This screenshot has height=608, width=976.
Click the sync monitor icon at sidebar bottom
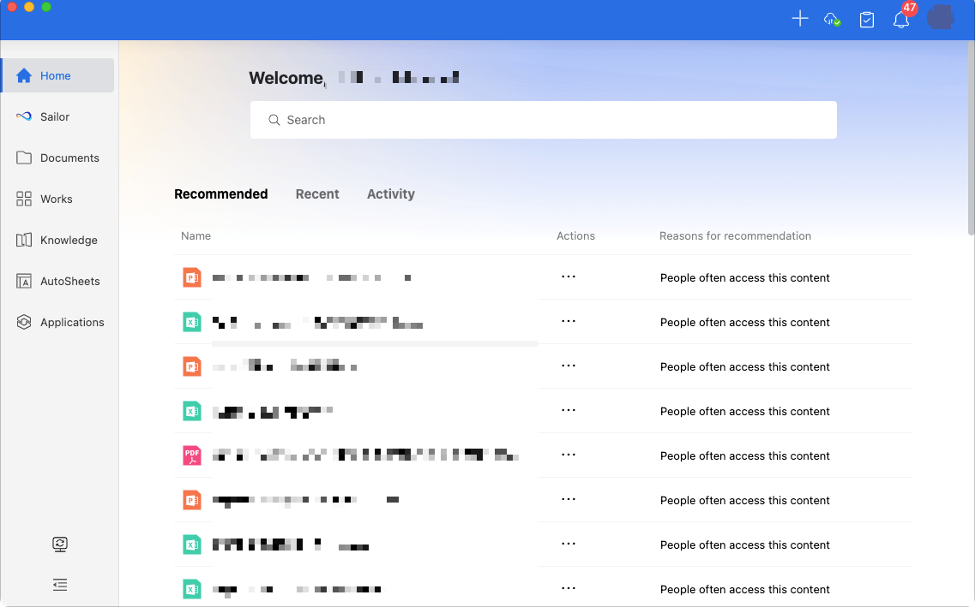[x=60, y=544]
